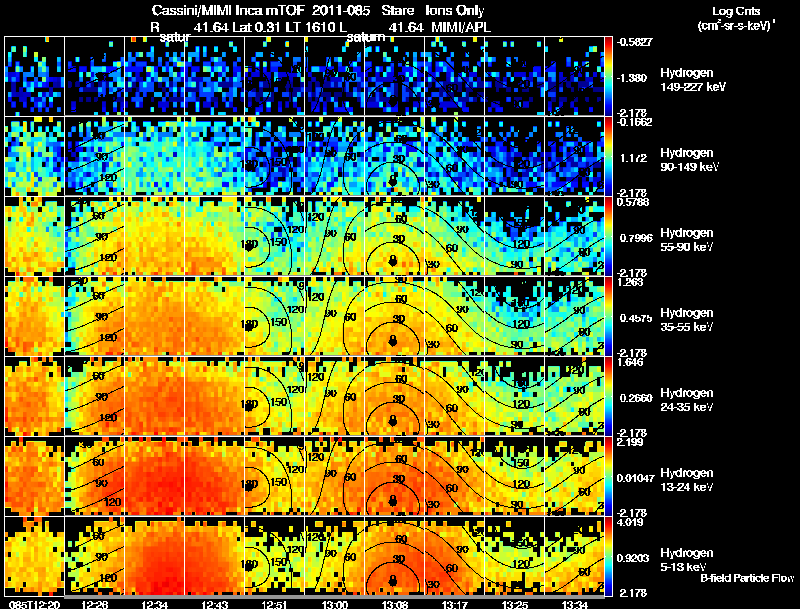Click the "4.019" colorbar value
800x609 pixels.
[x=629, y=522]
